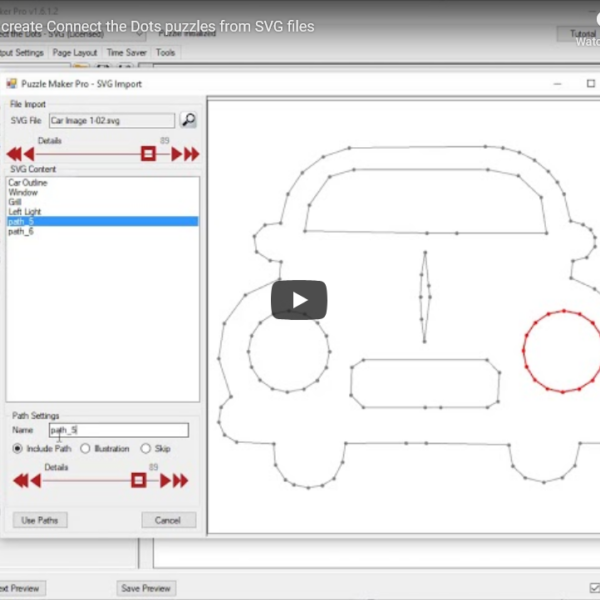This screenshot has height=600, width=600.
Task: Play the video with the center button
Action: tap(299, 300)
